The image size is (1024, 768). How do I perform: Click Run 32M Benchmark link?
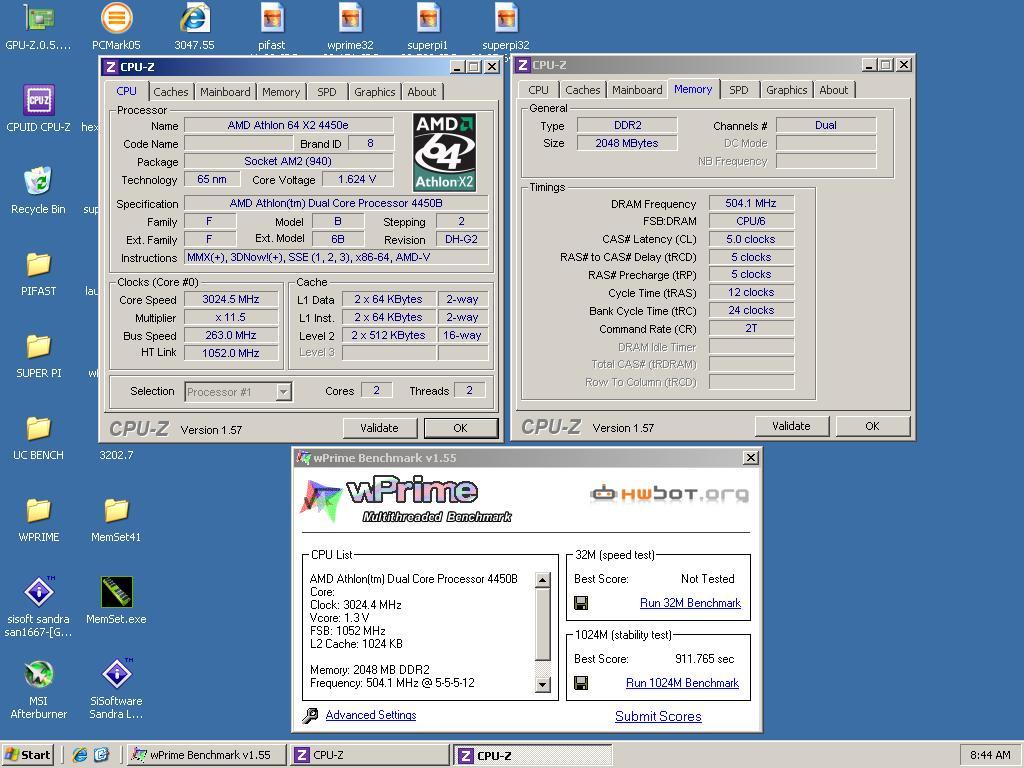[690, 603]
